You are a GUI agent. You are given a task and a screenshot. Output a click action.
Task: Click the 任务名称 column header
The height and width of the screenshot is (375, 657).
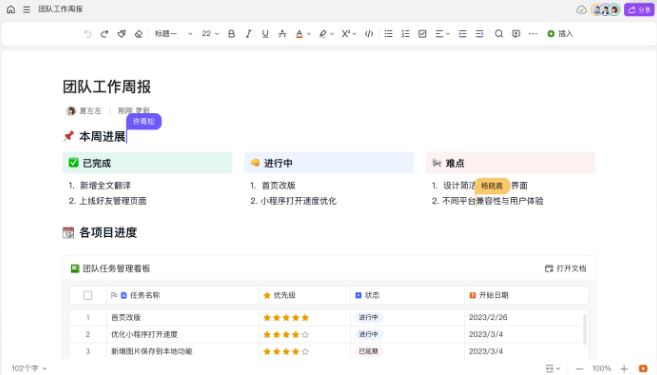tap(183, 295)
